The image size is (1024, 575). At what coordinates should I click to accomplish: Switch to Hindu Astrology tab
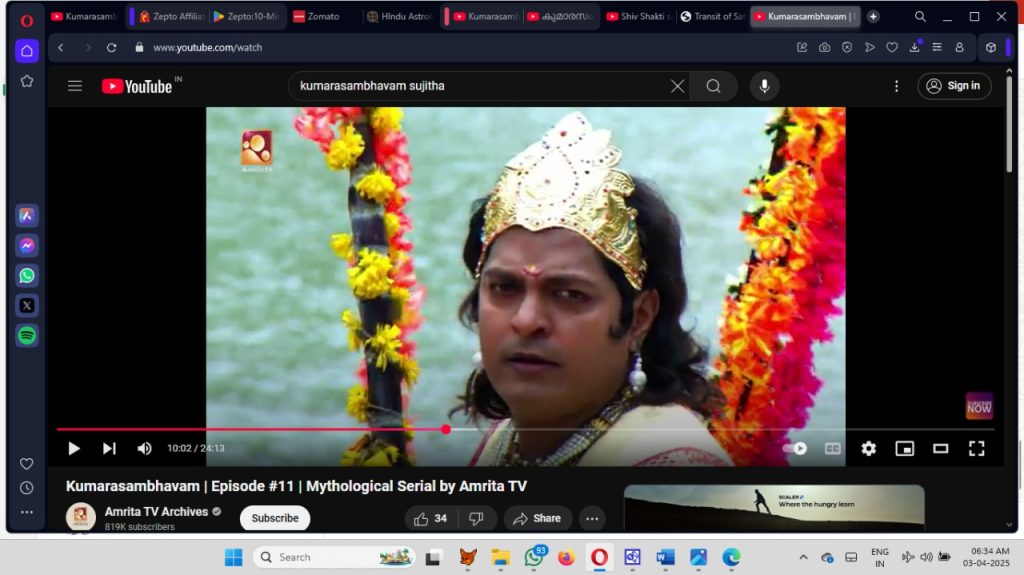(x=398, y=16)
